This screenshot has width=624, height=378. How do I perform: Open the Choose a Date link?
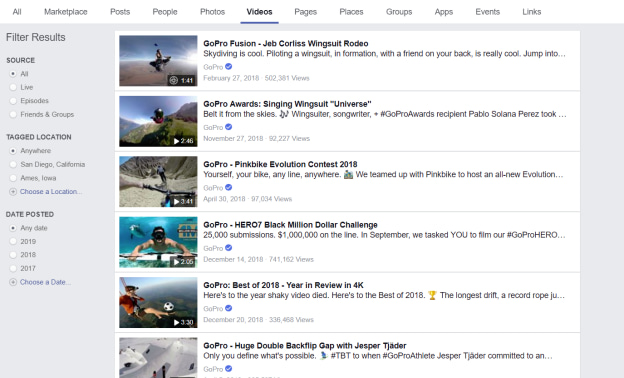45,282
